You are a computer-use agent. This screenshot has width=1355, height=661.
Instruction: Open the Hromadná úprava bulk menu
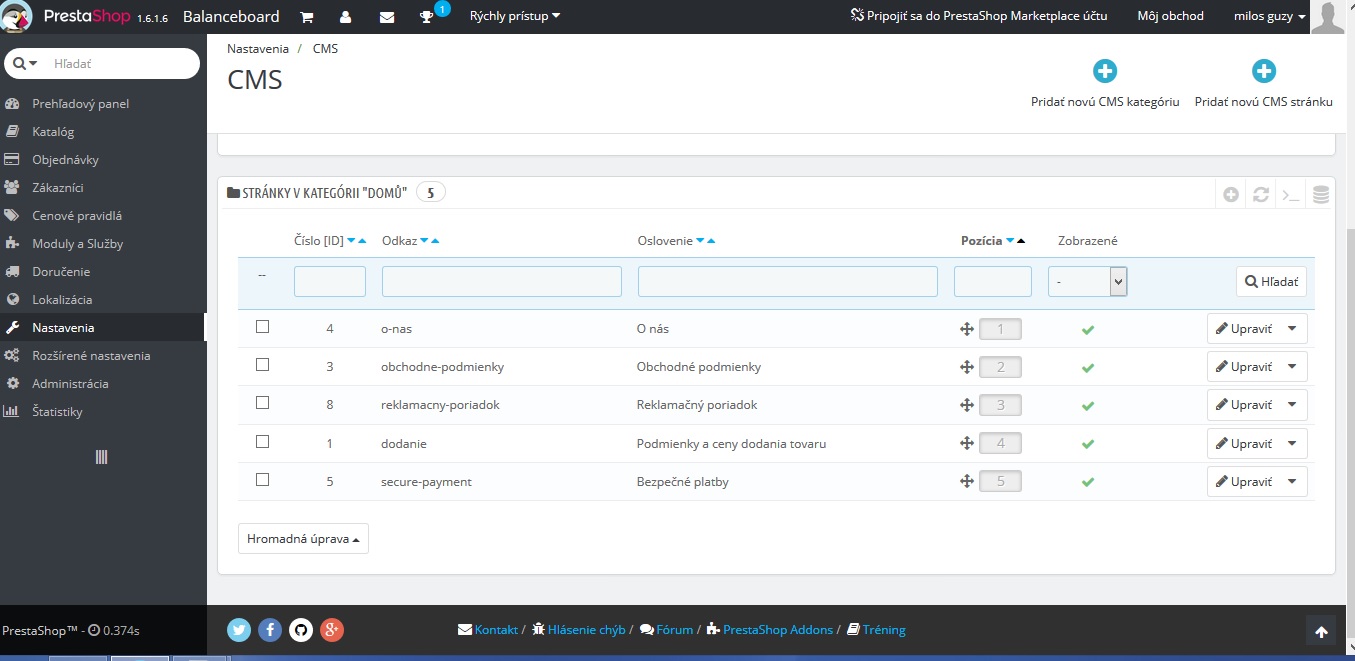click(303, 538)
